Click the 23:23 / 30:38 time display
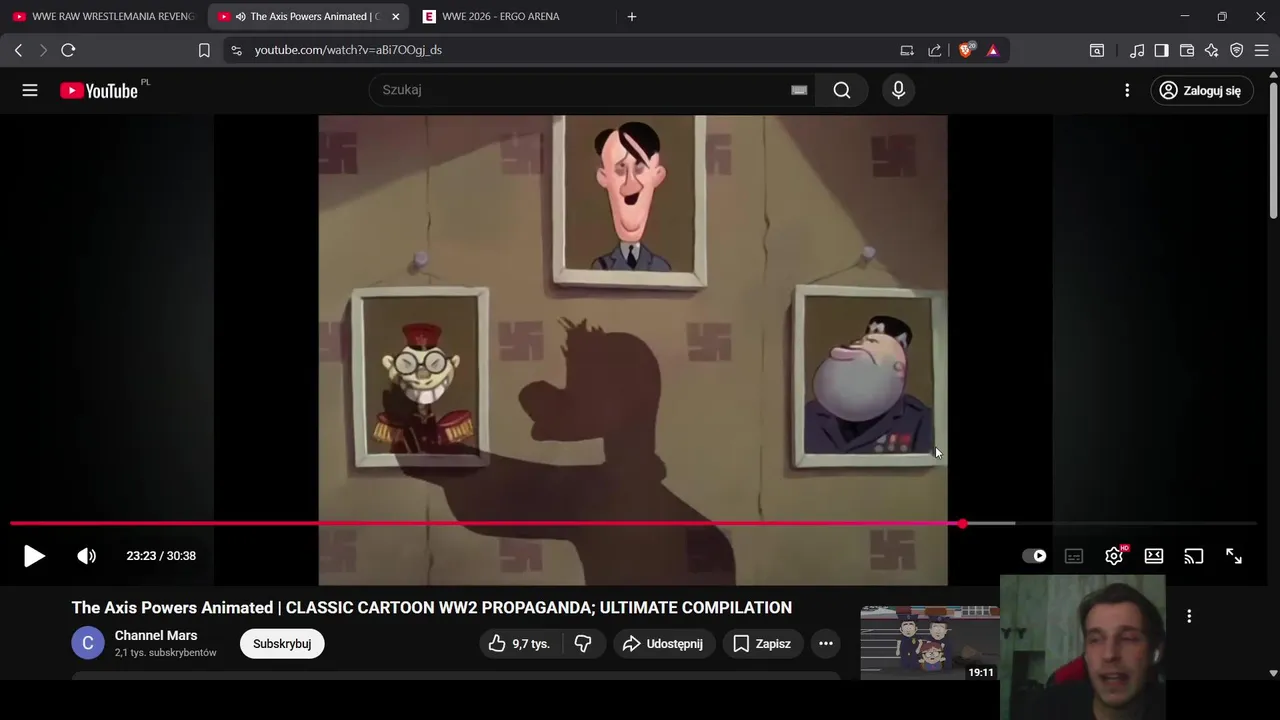1280x720 pixels. 161,556
